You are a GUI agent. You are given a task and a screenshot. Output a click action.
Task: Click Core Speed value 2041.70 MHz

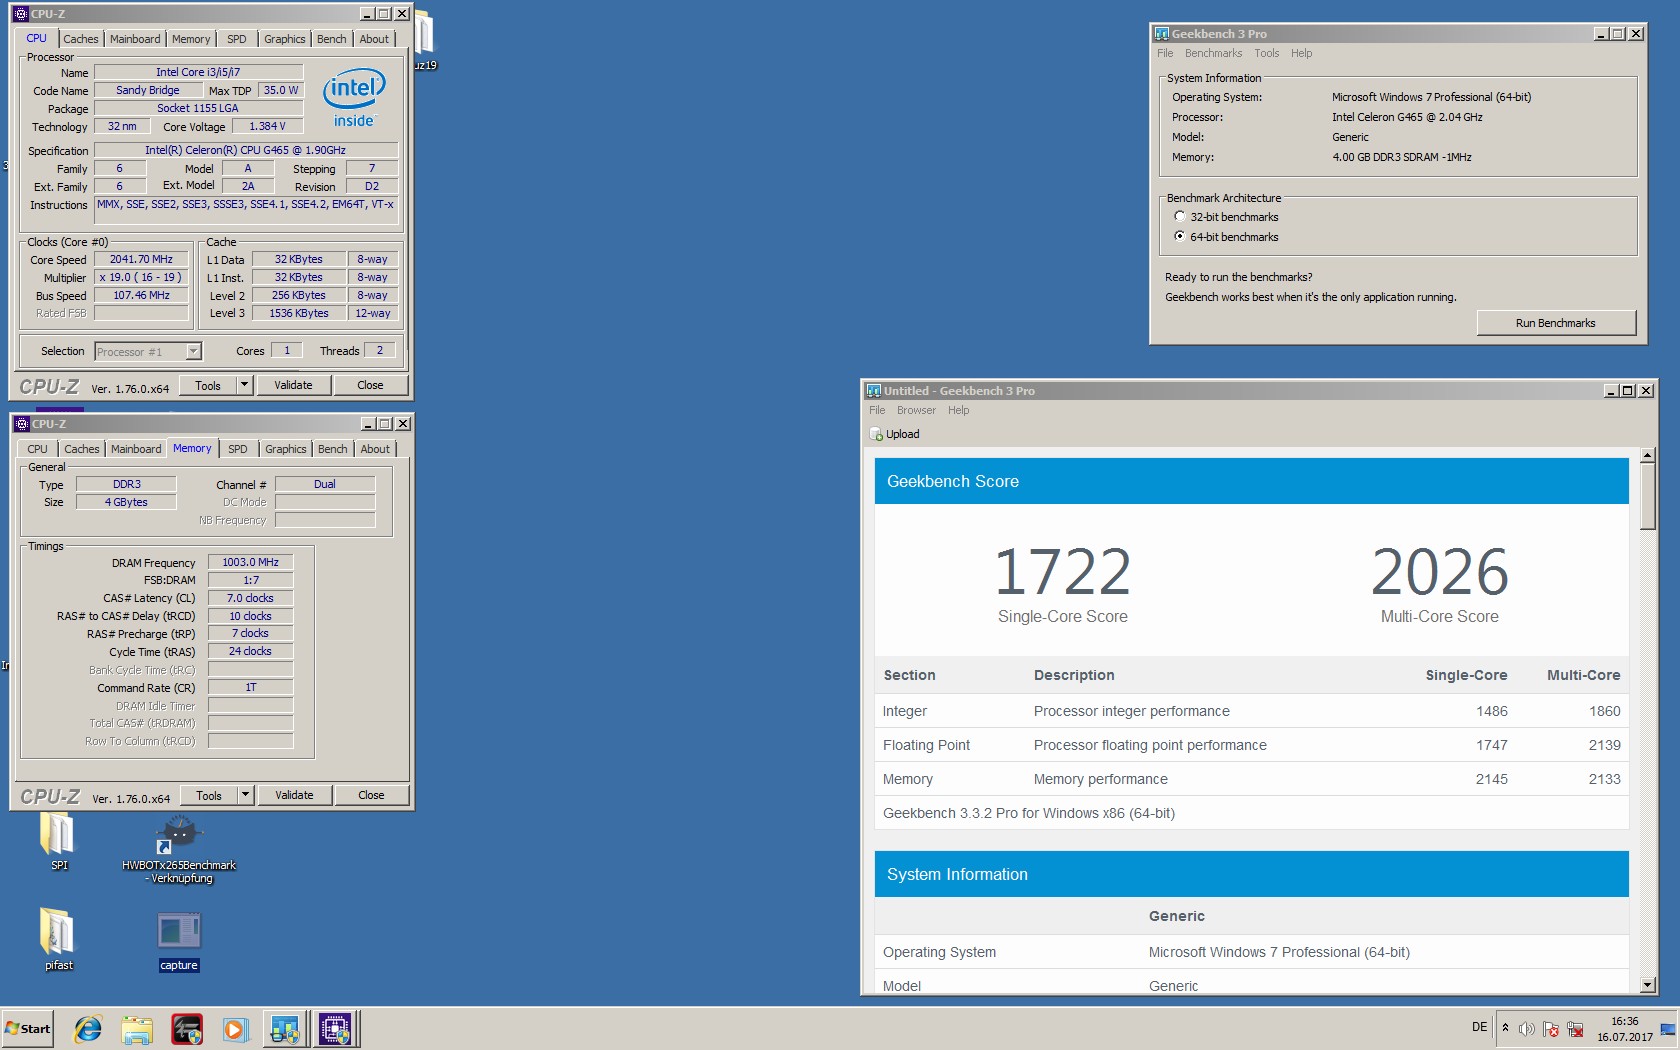141,259
